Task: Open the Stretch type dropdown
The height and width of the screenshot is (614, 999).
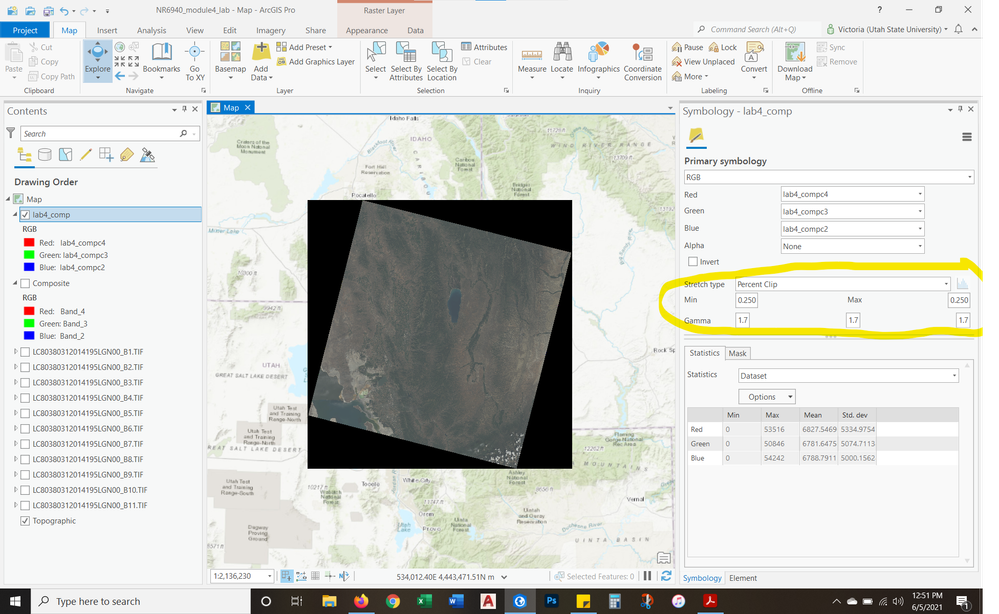Action: pyautogui.click(x=842, y=284)
